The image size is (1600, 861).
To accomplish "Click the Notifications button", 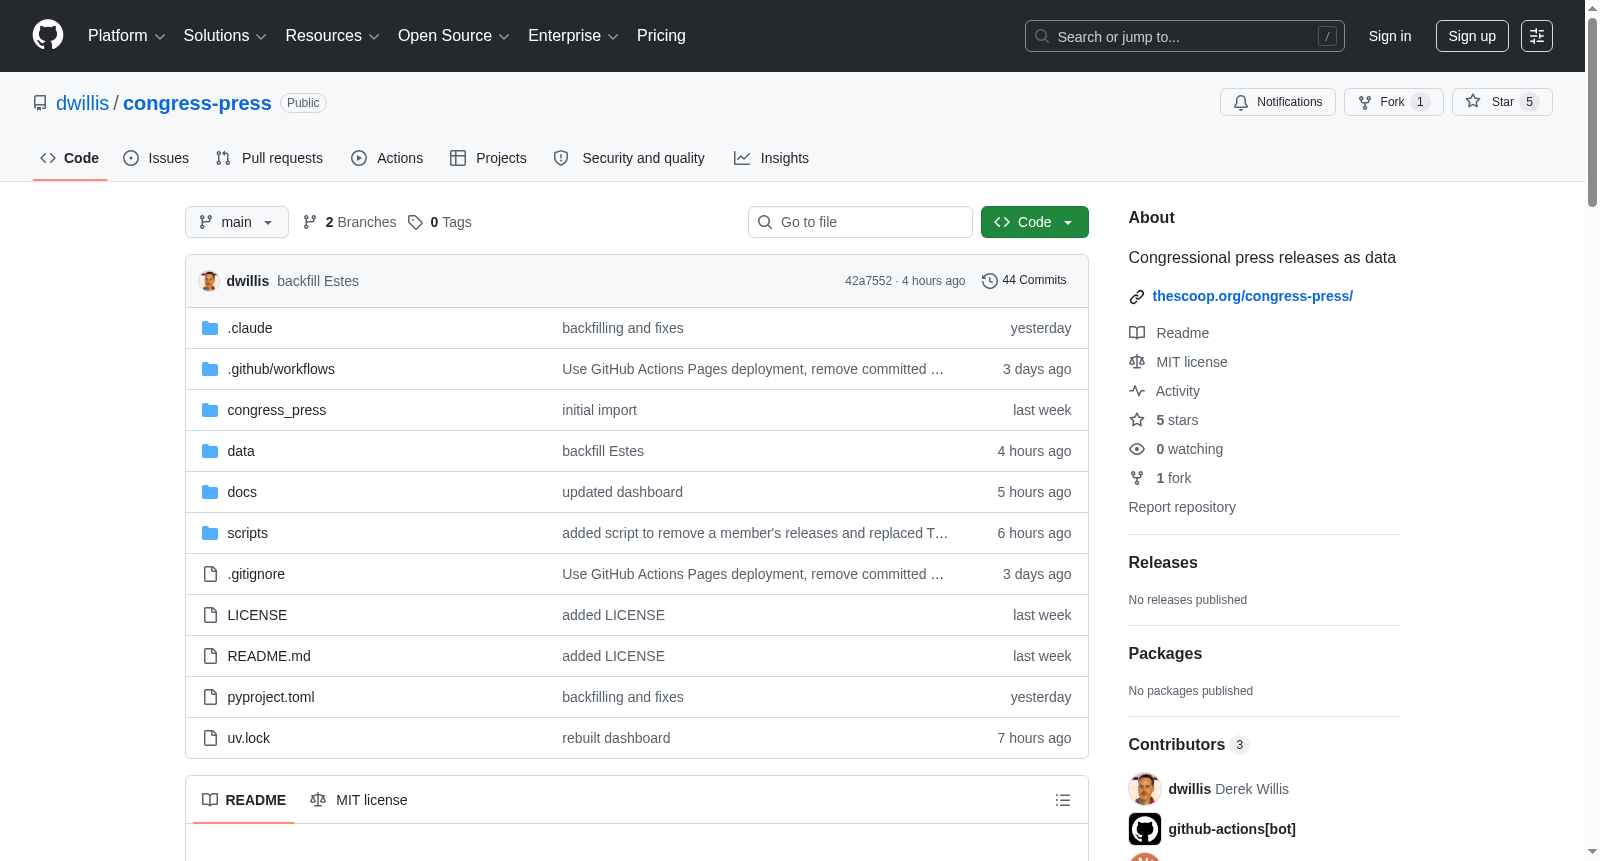I will point(1278,102).
